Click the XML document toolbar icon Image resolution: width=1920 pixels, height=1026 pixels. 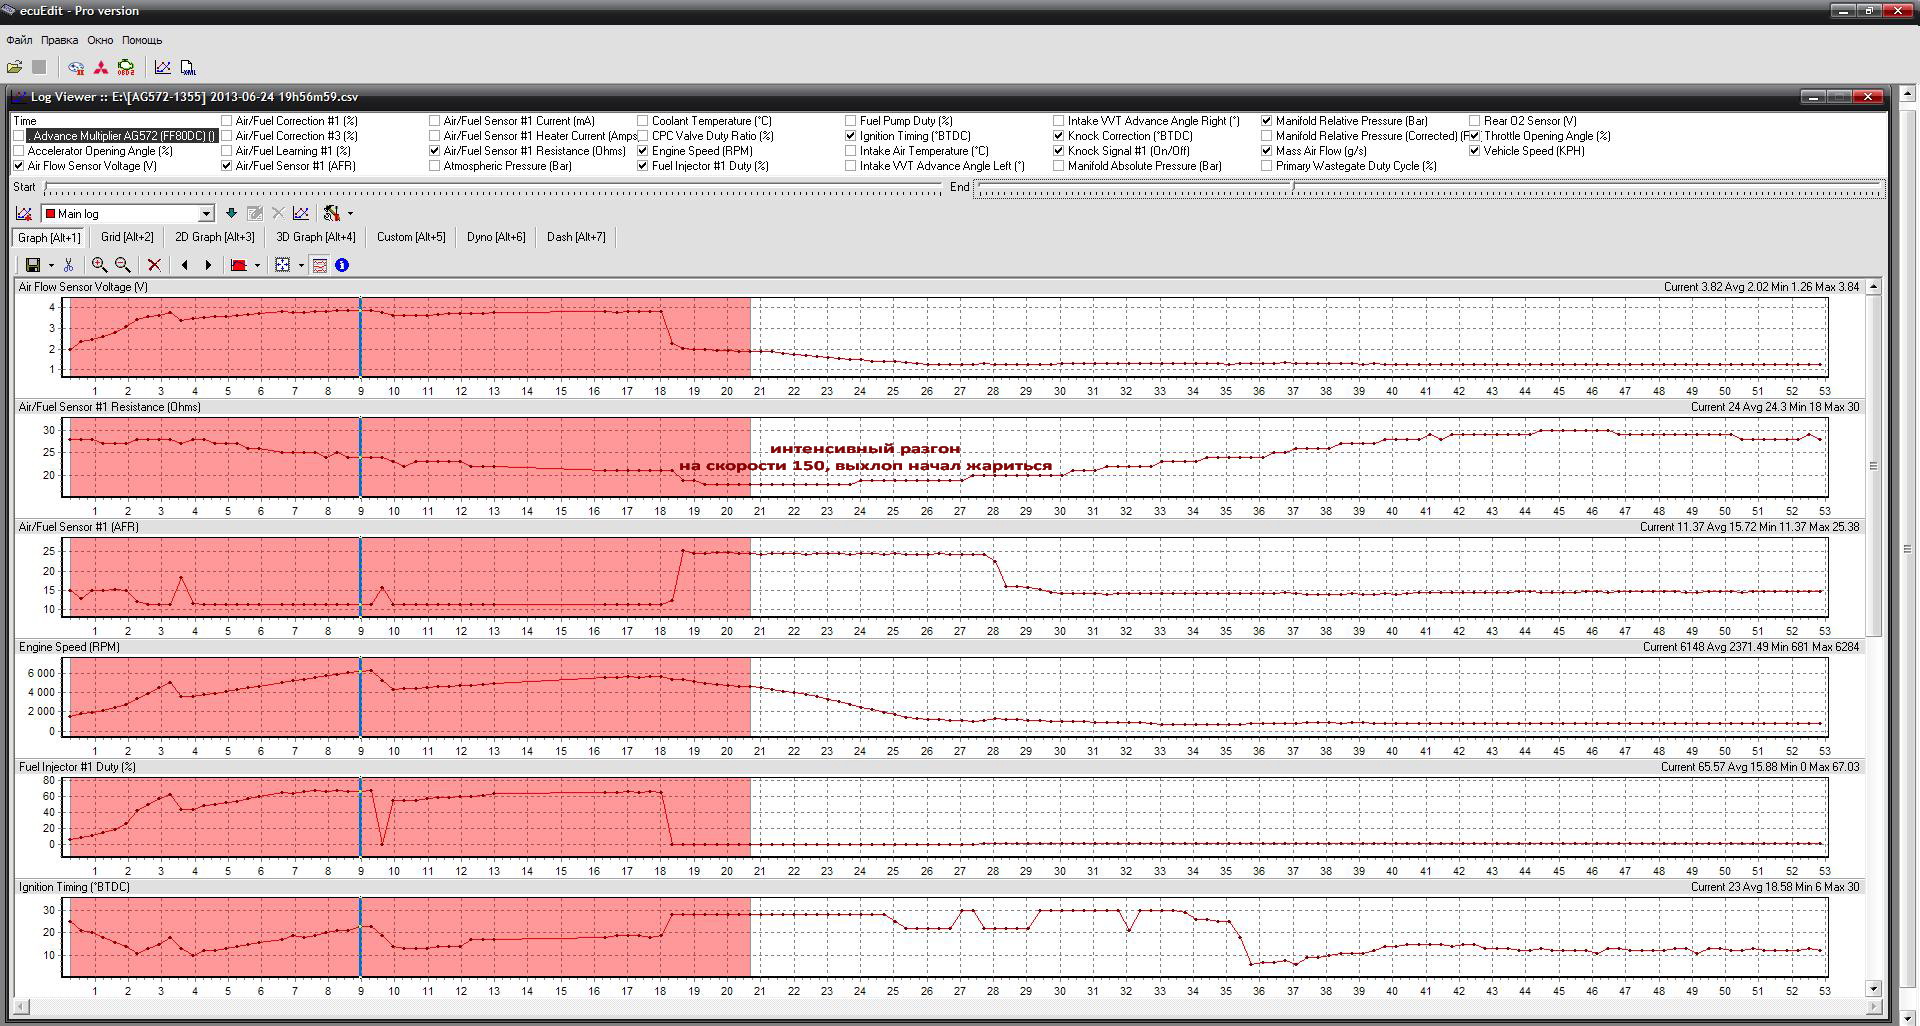188,67
